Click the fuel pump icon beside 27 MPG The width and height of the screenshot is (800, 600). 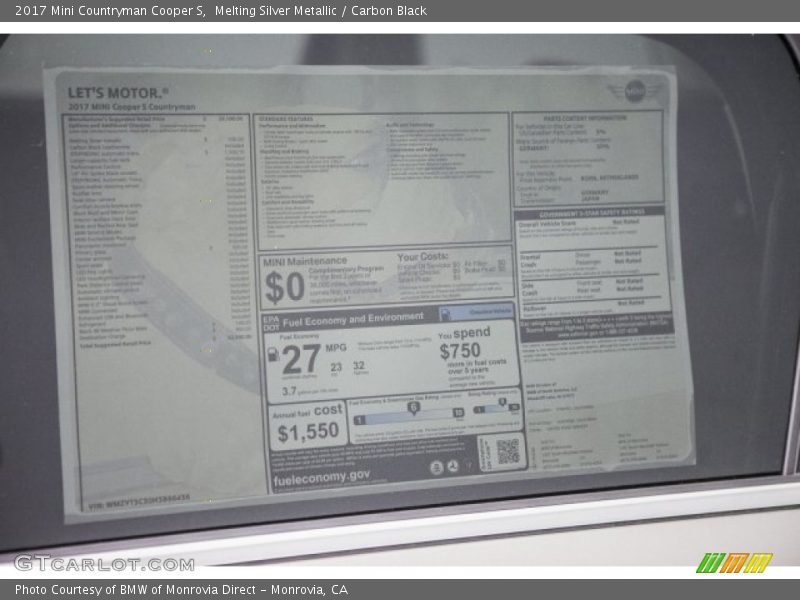[x=272, y=355]
